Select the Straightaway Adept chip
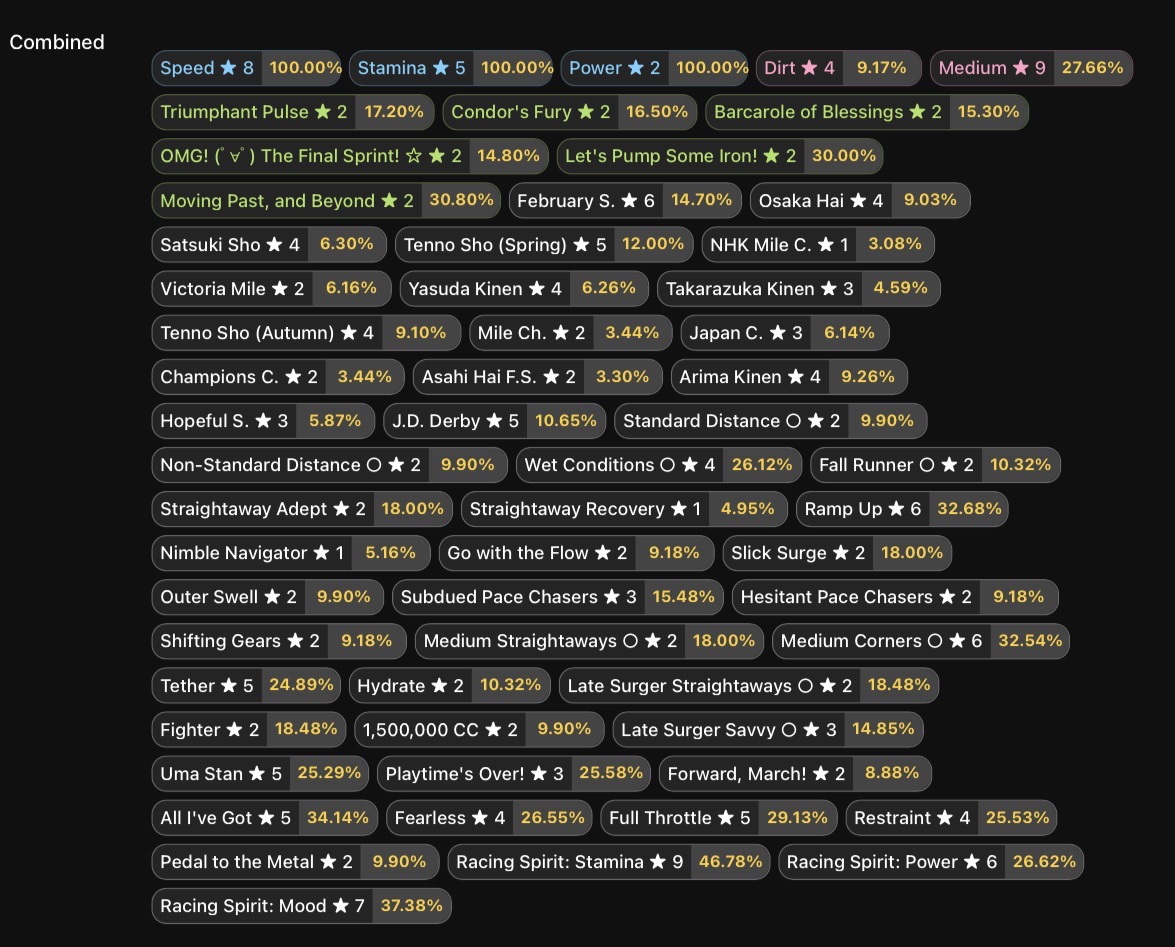 (x=302, y=509)
